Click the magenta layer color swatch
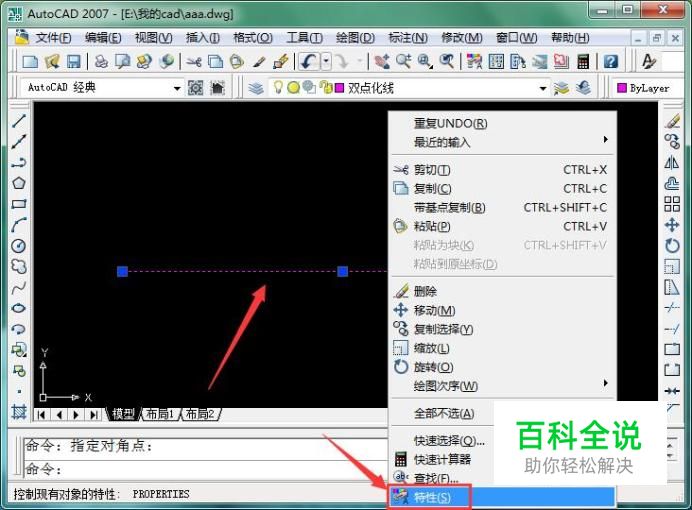 click(339, 88)
